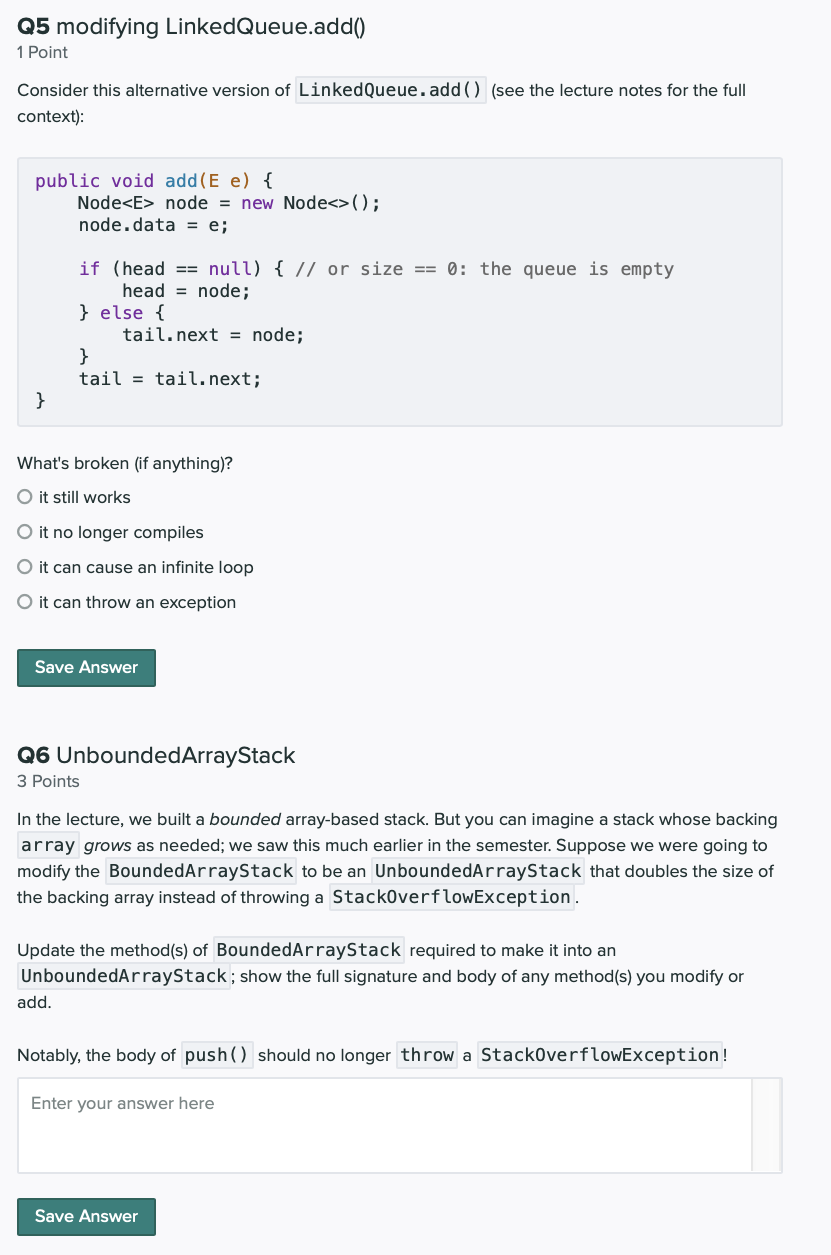This screenshot has height=1255, width=831.
Task: Save Answer for question Q5
Action: pyautogui.click(x=86, y=667)
